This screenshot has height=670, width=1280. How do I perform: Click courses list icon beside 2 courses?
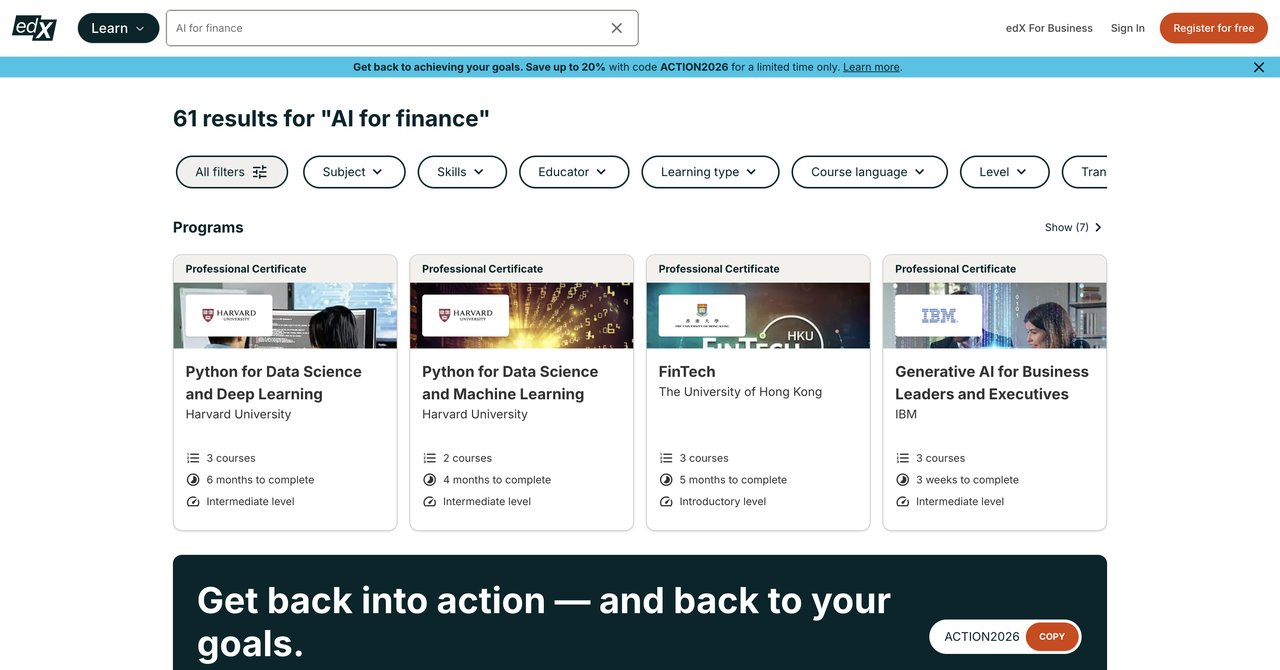pyautogui.click(x=430, y=458)
